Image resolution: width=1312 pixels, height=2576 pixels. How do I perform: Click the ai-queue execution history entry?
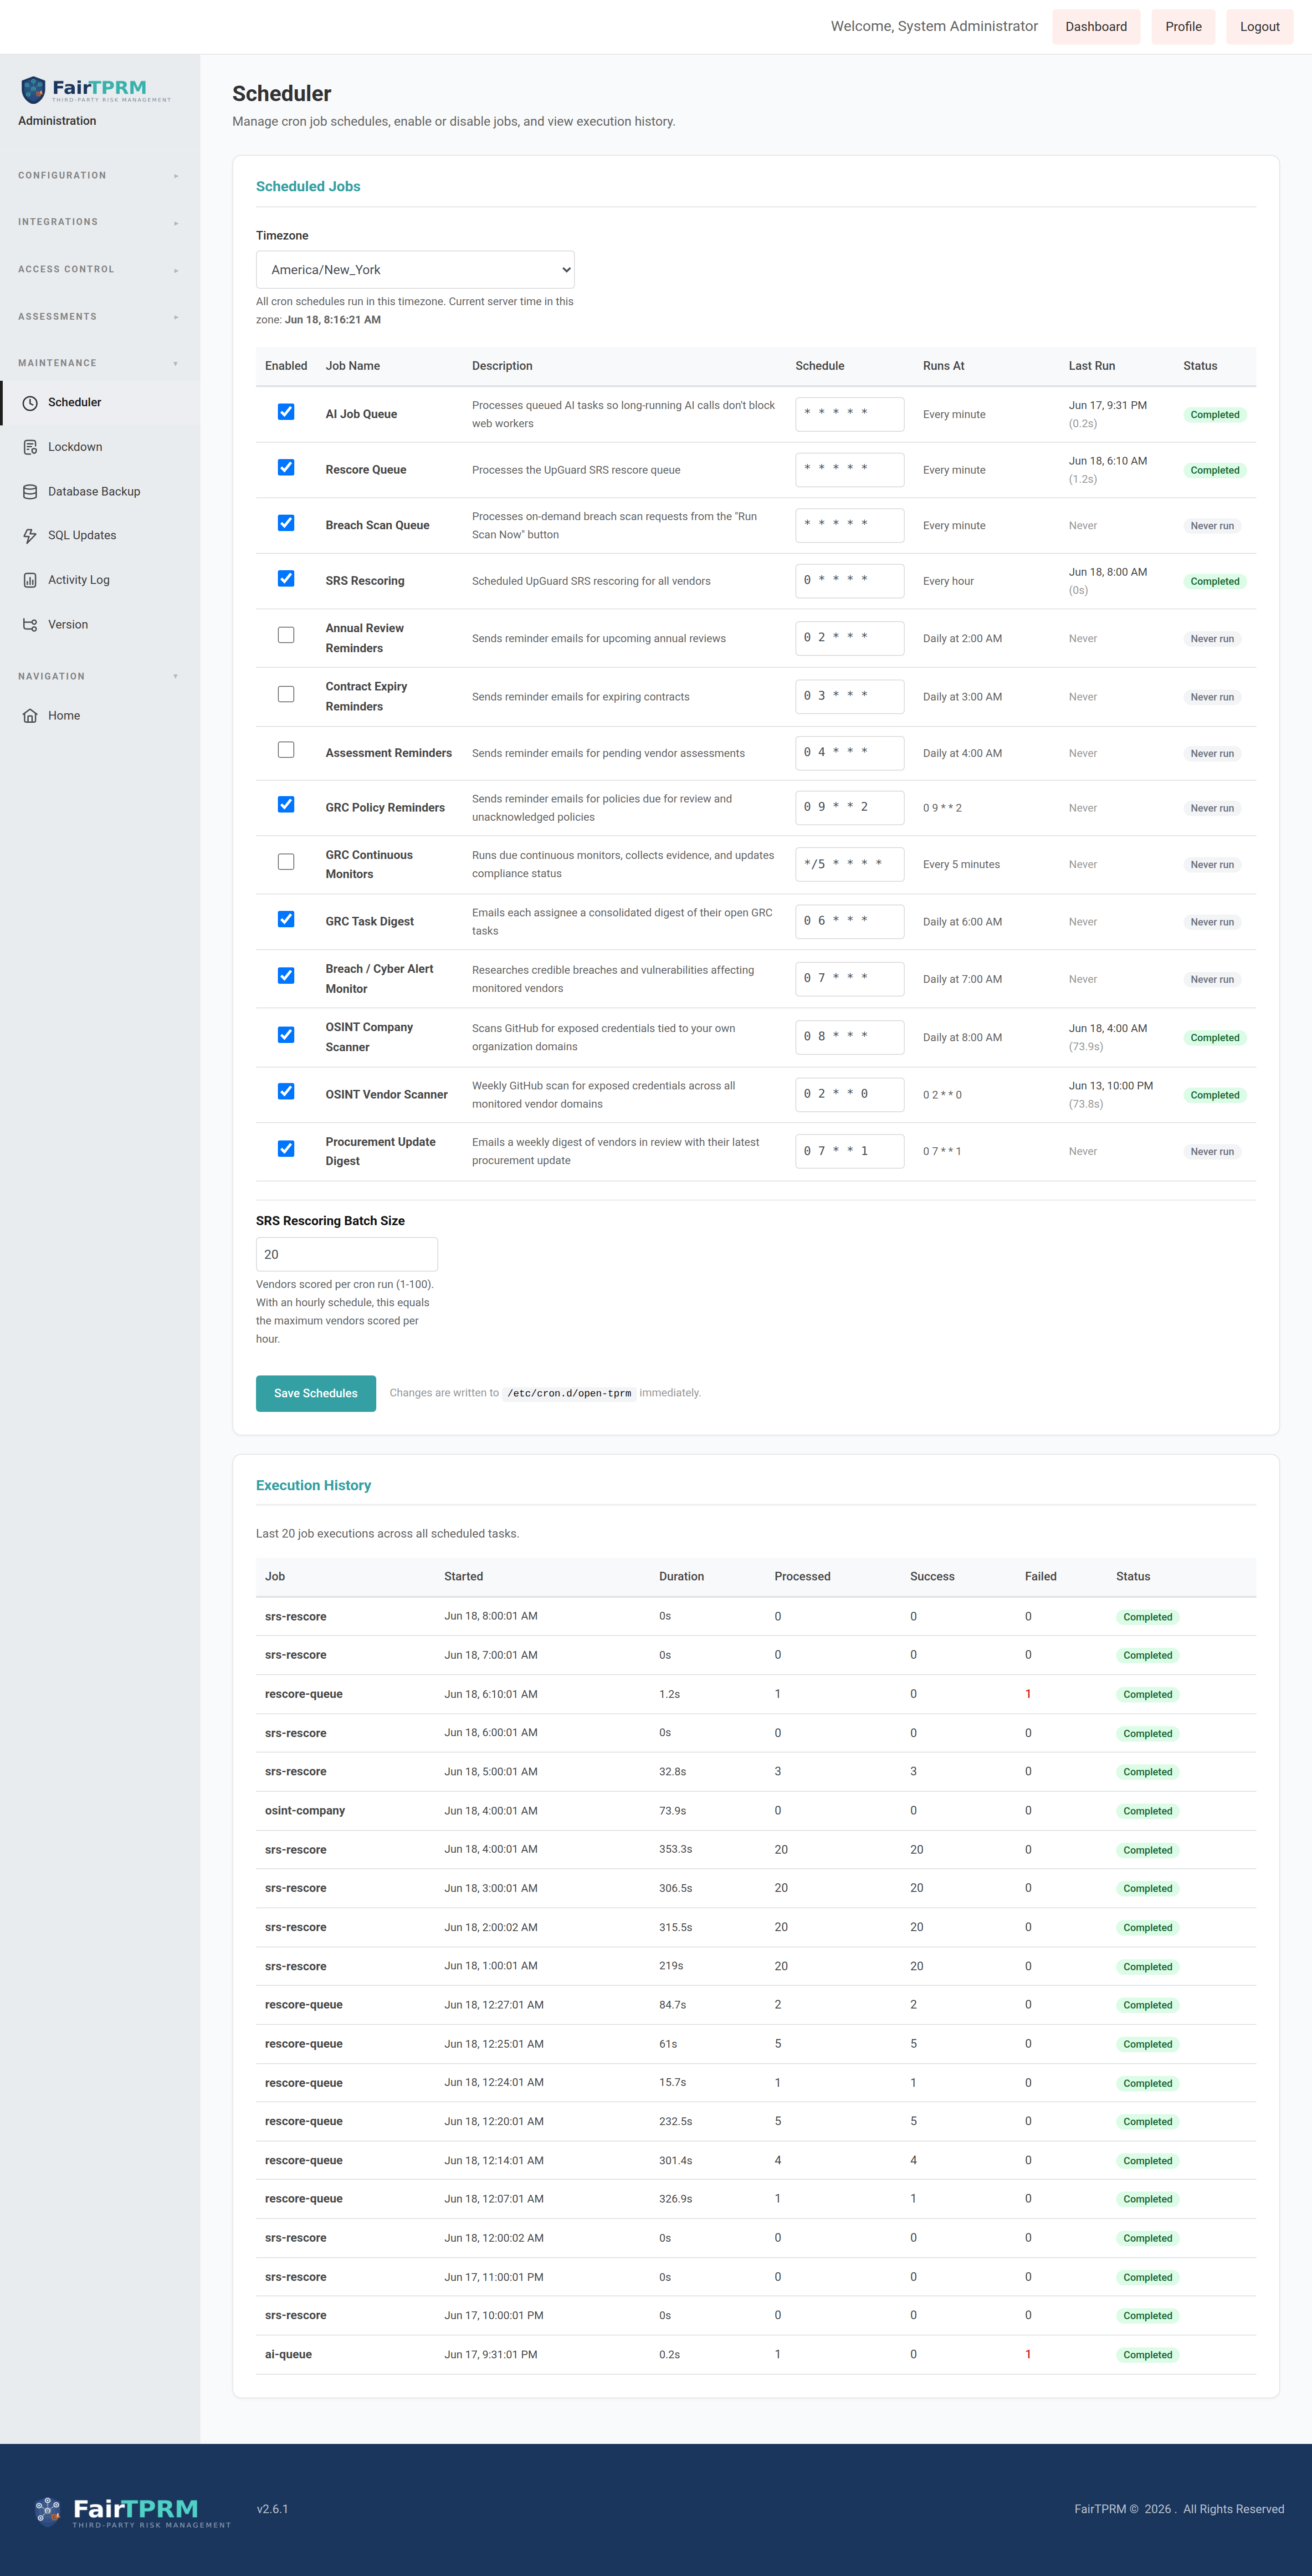point(756,2355)
